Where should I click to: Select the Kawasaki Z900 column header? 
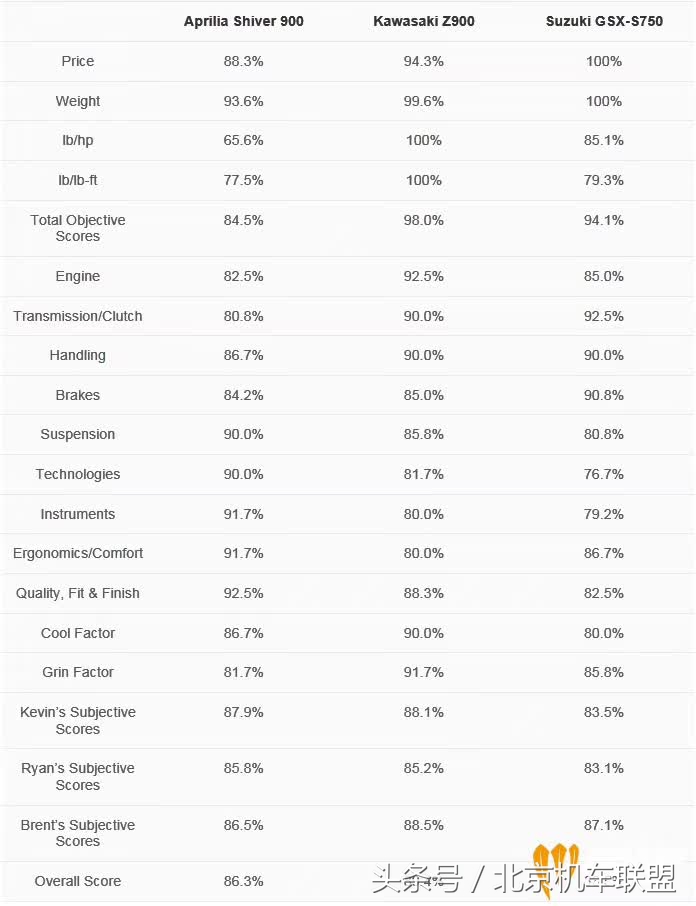click(424, 21)
